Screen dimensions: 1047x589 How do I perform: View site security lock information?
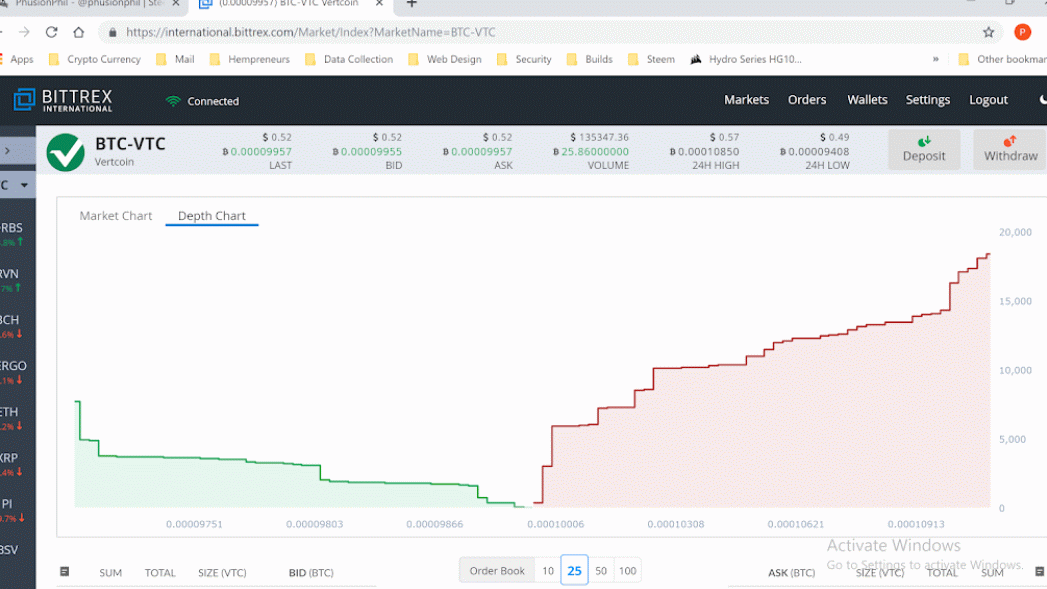(x=112, y=32)
